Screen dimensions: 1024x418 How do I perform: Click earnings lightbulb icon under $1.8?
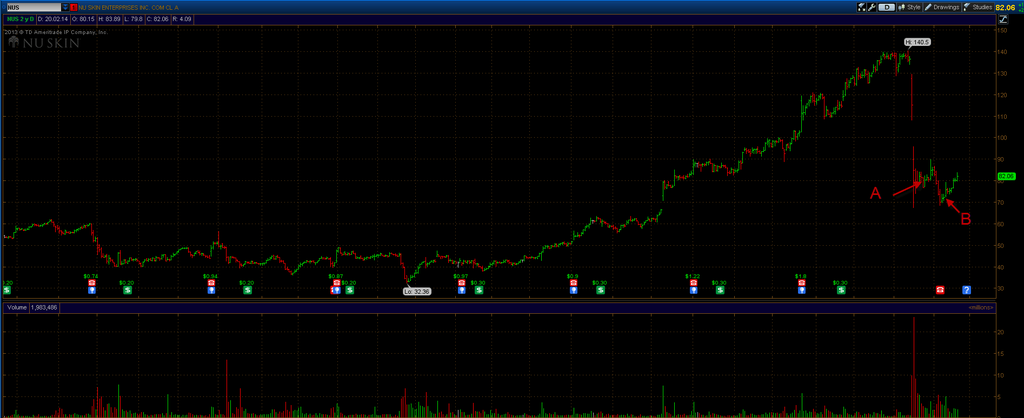(x=802, y=290)
